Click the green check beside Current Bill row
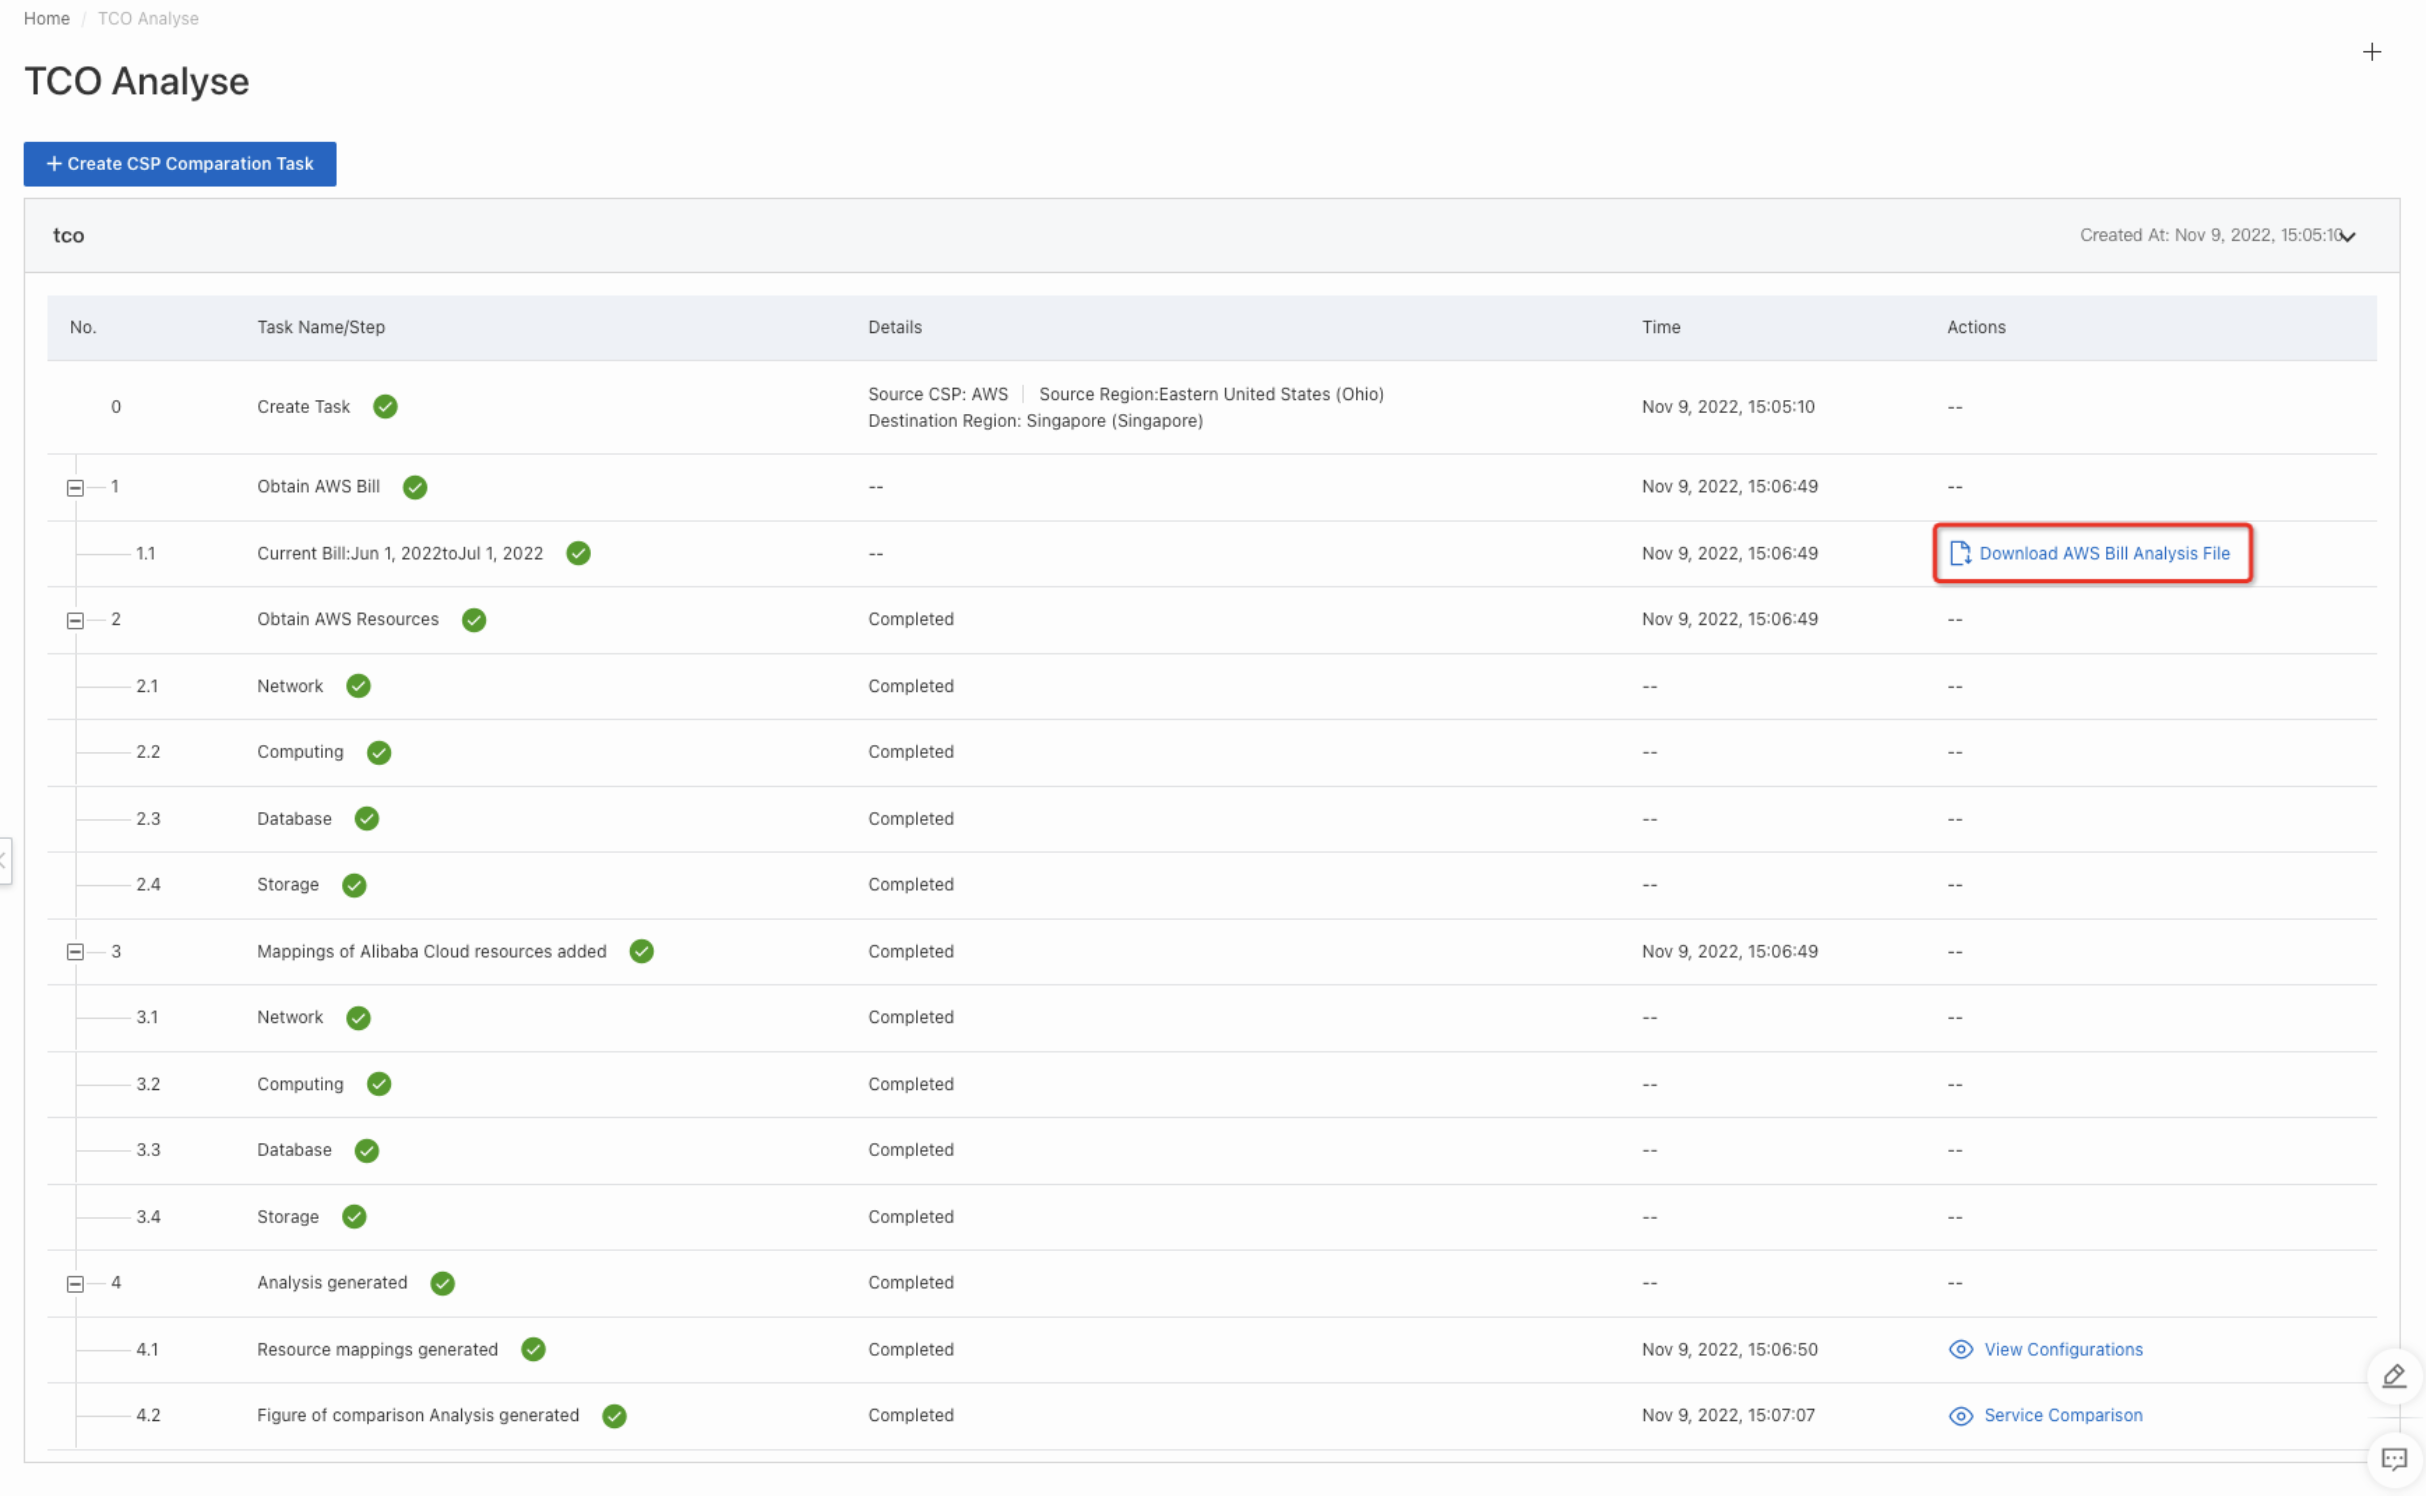The image size is (2426, 1496). [578, 553]
